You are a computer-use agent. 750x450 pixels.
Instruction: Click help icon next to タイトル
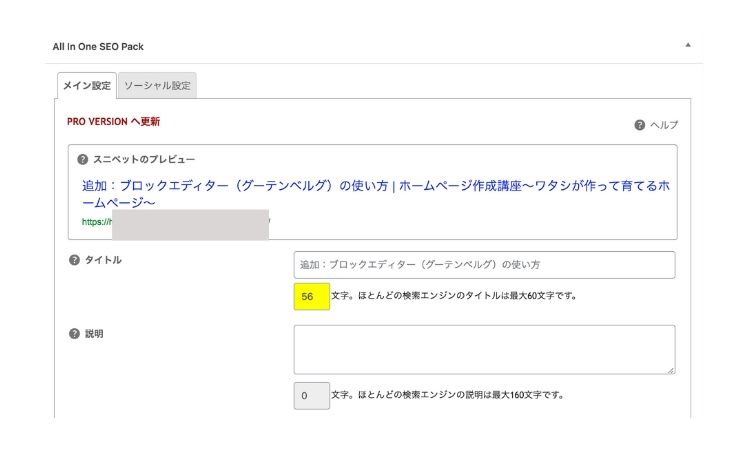[x=74, y=260]
